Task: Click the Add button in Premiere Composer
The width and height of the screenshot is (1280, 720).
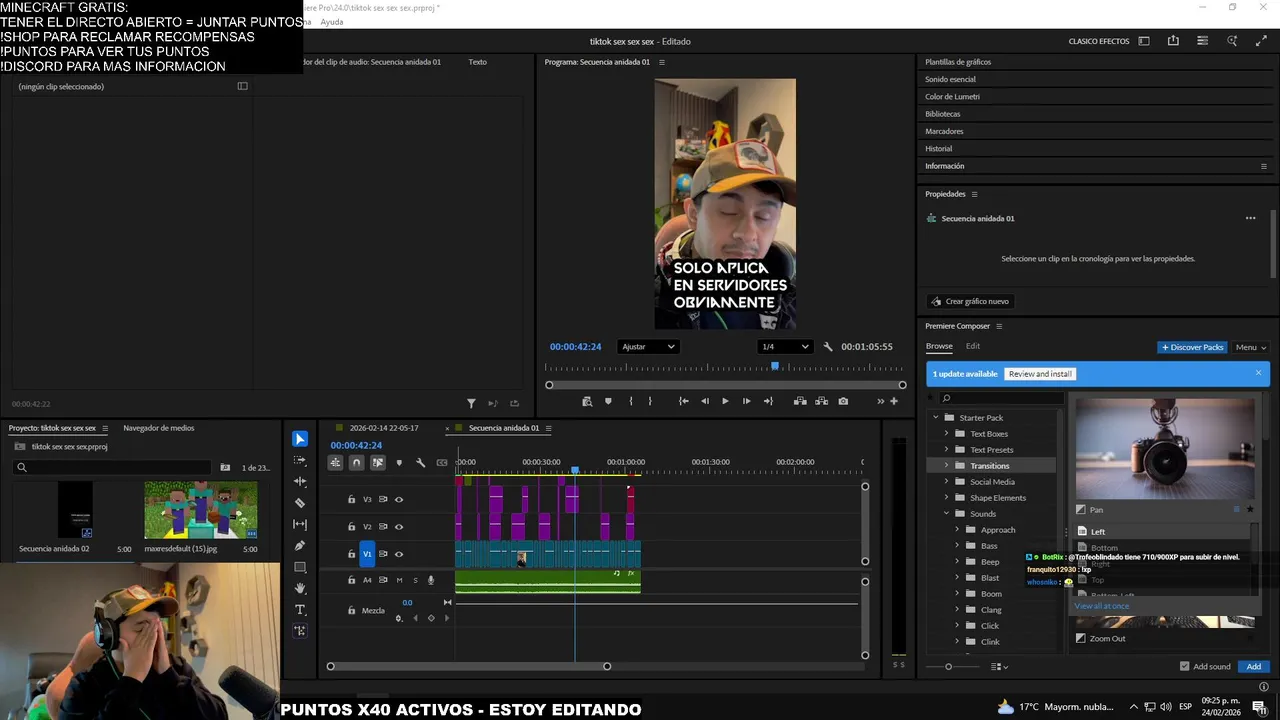Action: [1253, 666]
